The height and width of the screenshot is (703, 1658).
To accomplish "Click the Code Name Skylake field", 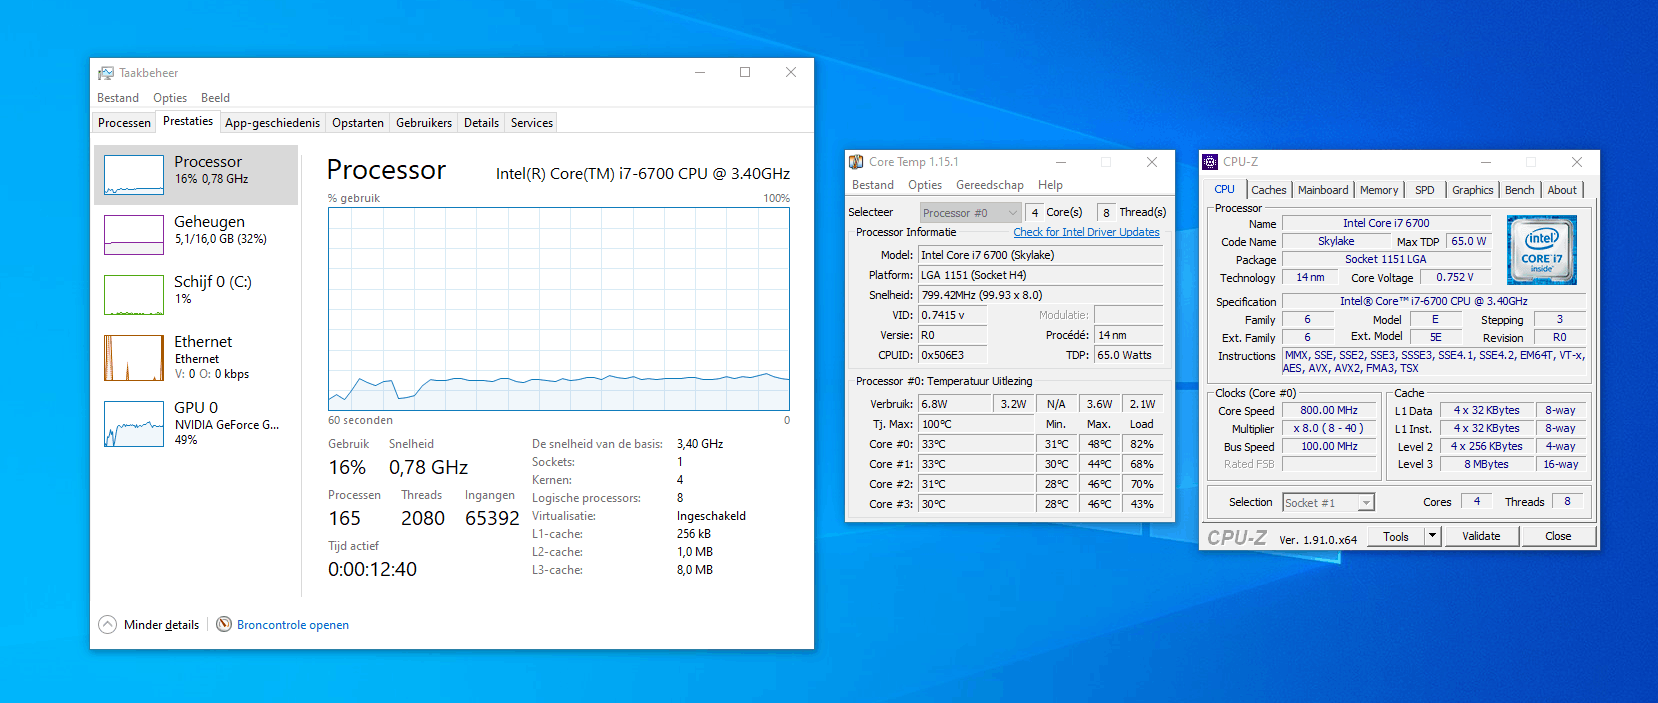I will coord(1336,241).
